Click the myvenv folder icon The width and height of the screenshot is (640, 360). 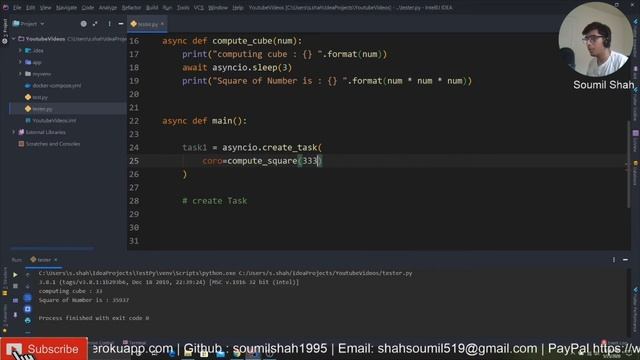coord(28,74)
